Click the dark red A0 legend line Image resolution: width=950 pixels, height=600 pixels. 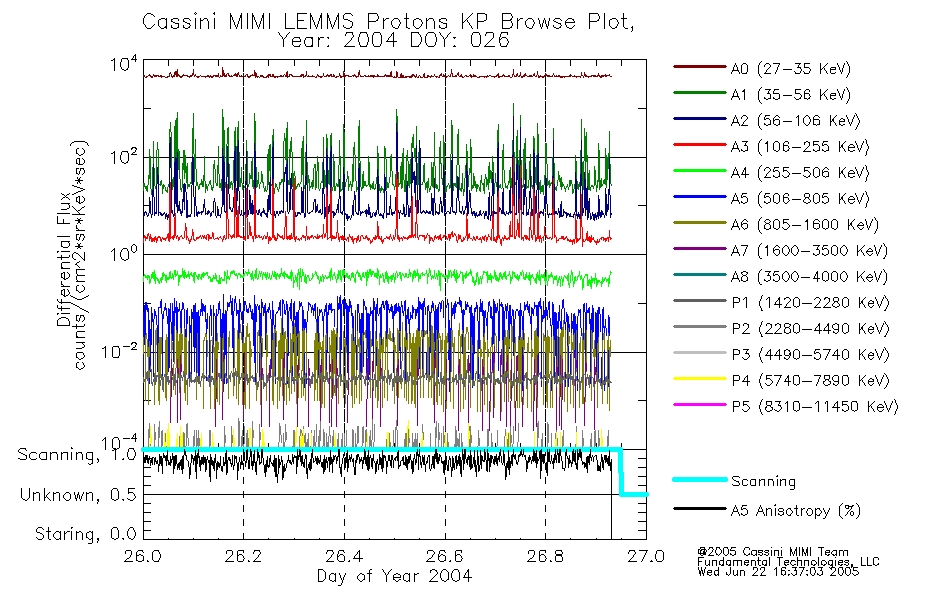(x=699, y=67)
